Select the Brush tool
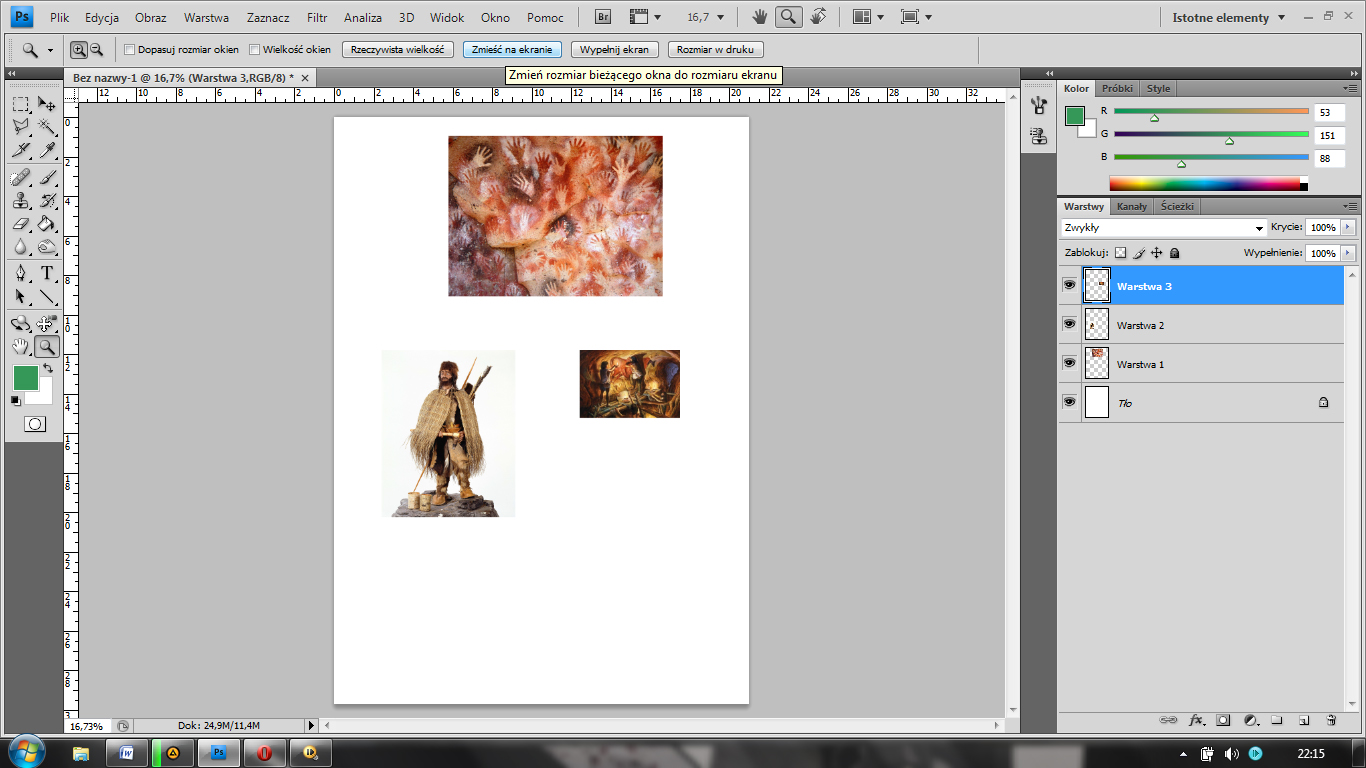This screenshot has height=768, width=1366. 47,177
